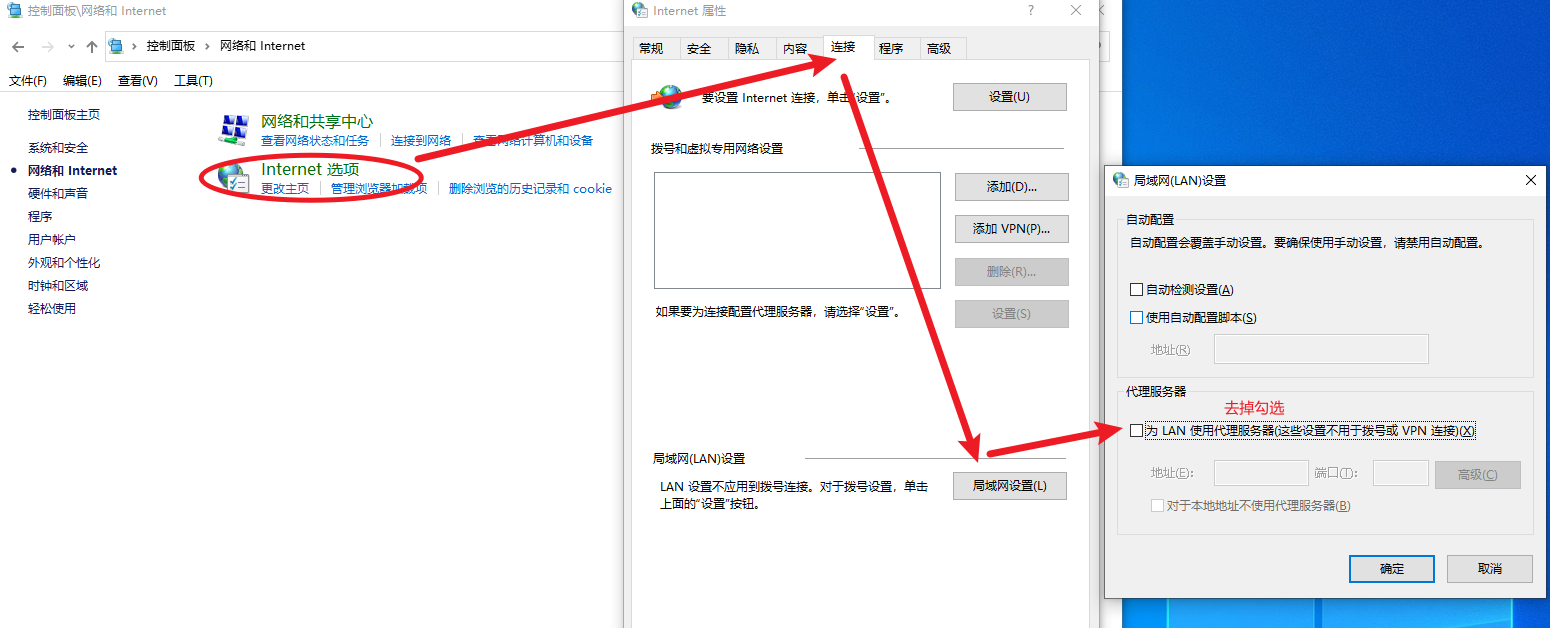Click 网络和 Internet breadcrumb in address bar

coord(262,46)
